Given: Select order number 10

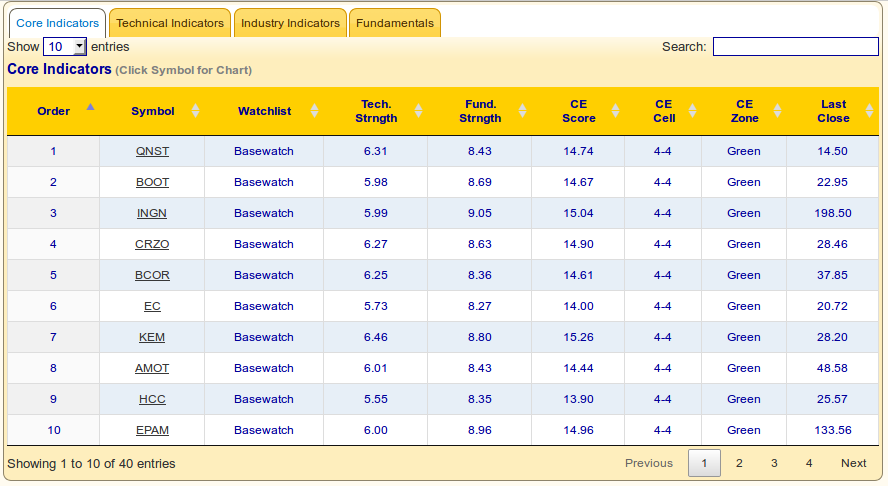Looking at the screenshot, I should [54, 430].
